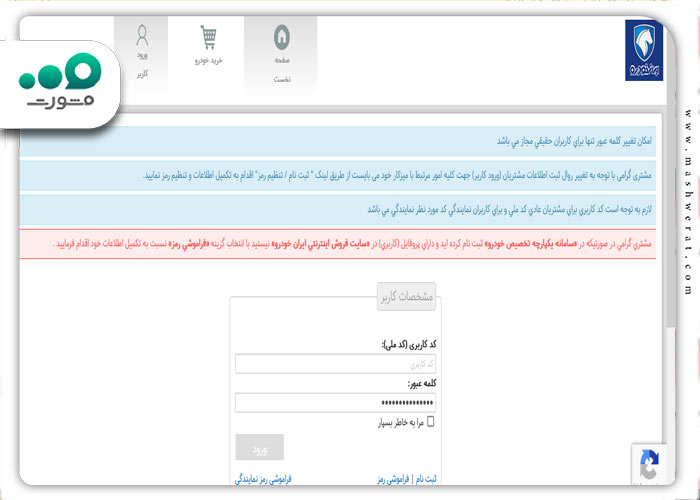Click the 'کد کاربری (کد ملی)' label
Image resolution: width=700 pixels, height=500 pixels.
click(409, 345)
